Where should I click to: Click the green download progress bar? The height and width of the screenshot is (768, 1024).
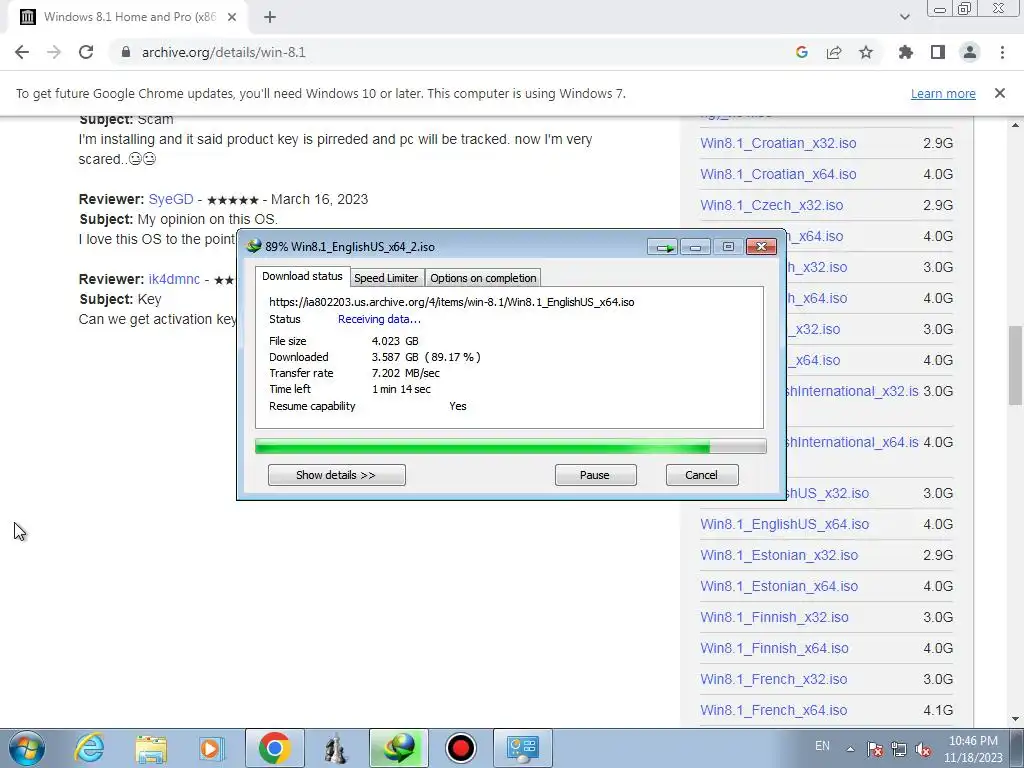pos(510,447)
